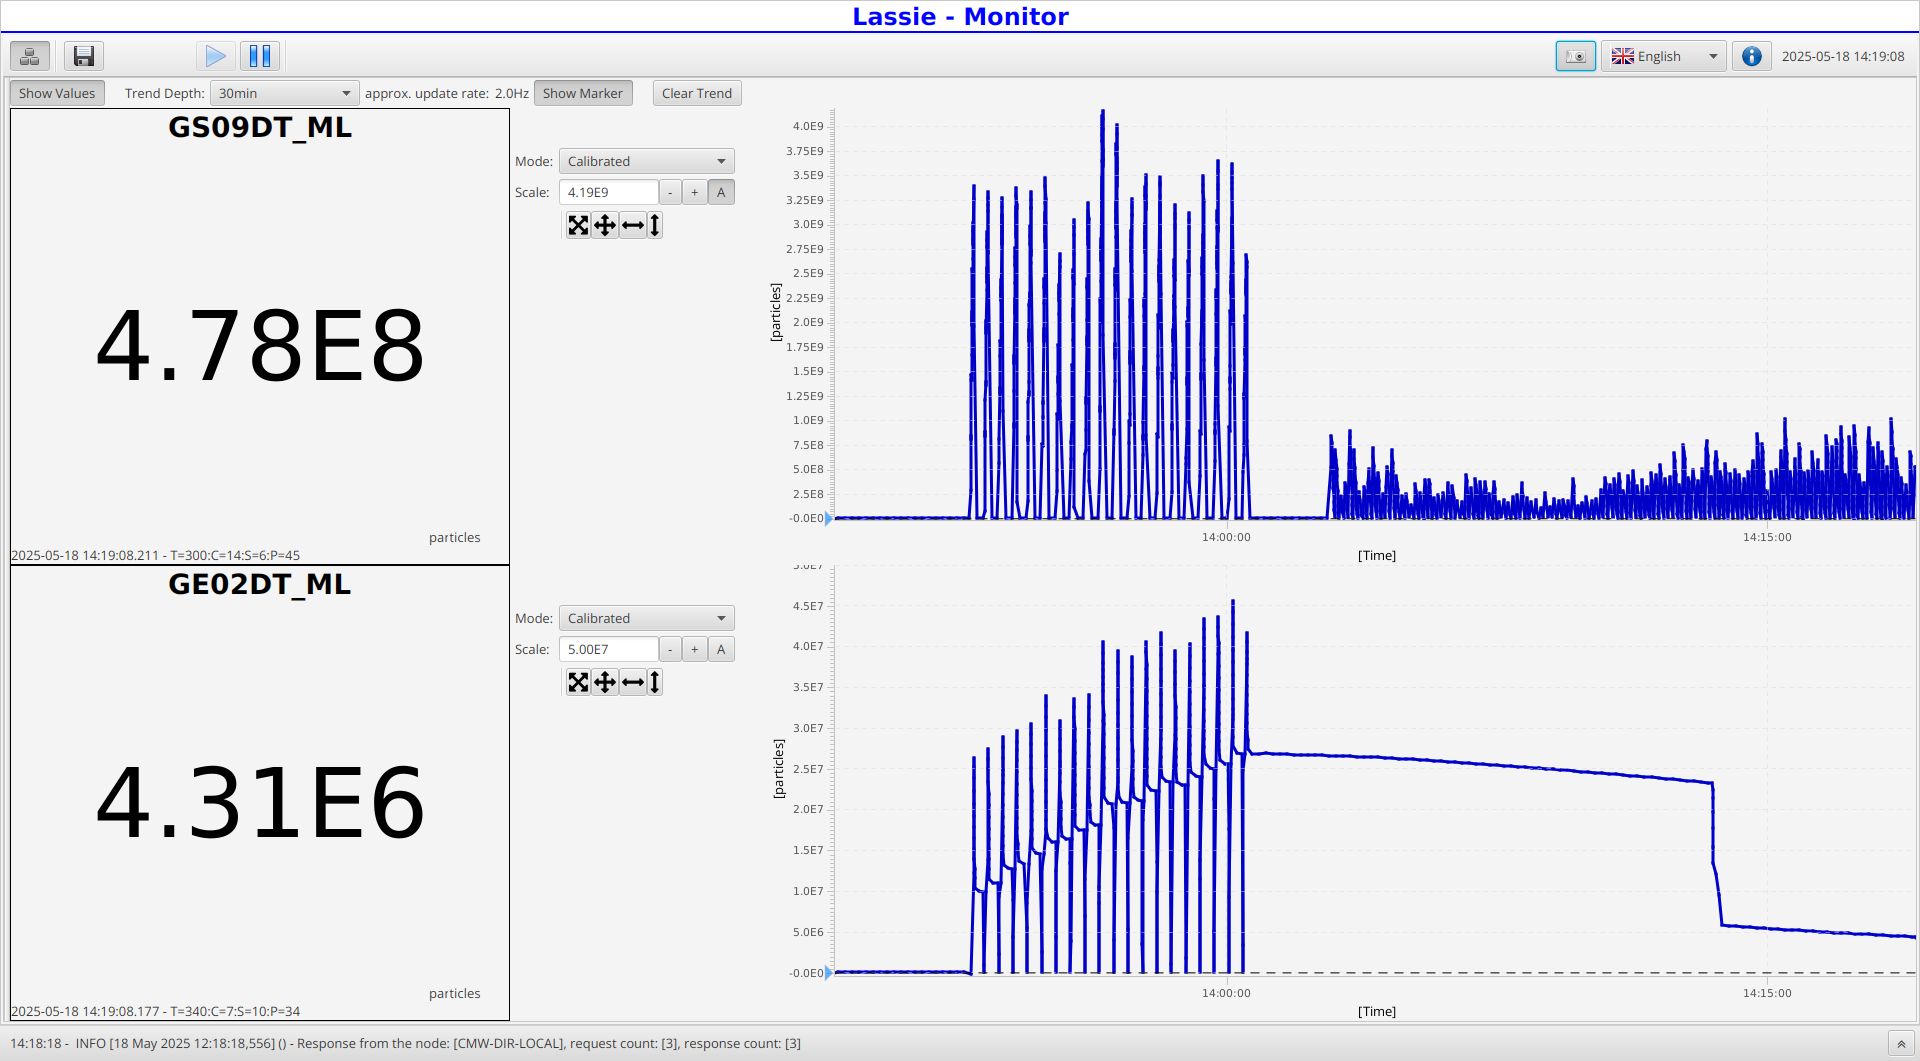This screenshot has height=1061, width=1920.
Task: Toggle the Show Values button
Action: [57, 93]
